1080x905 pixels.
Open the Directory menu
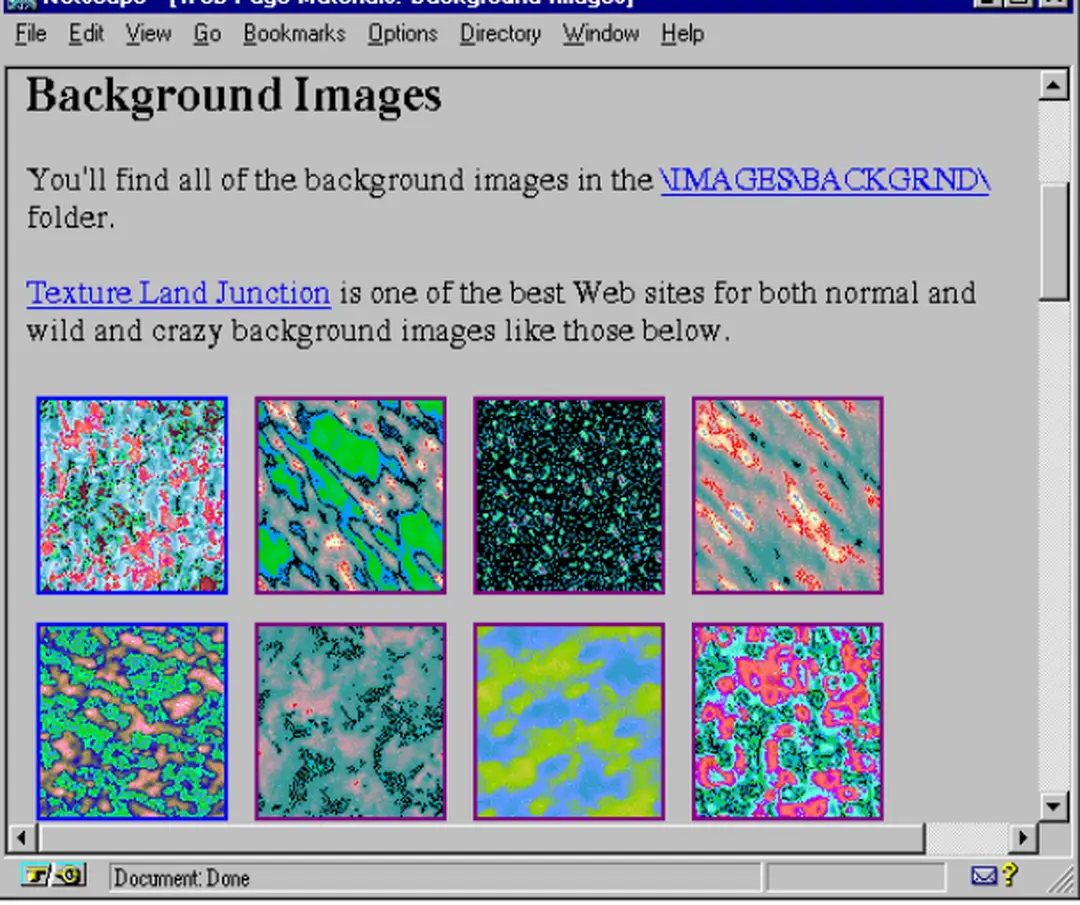click(500, 34)
